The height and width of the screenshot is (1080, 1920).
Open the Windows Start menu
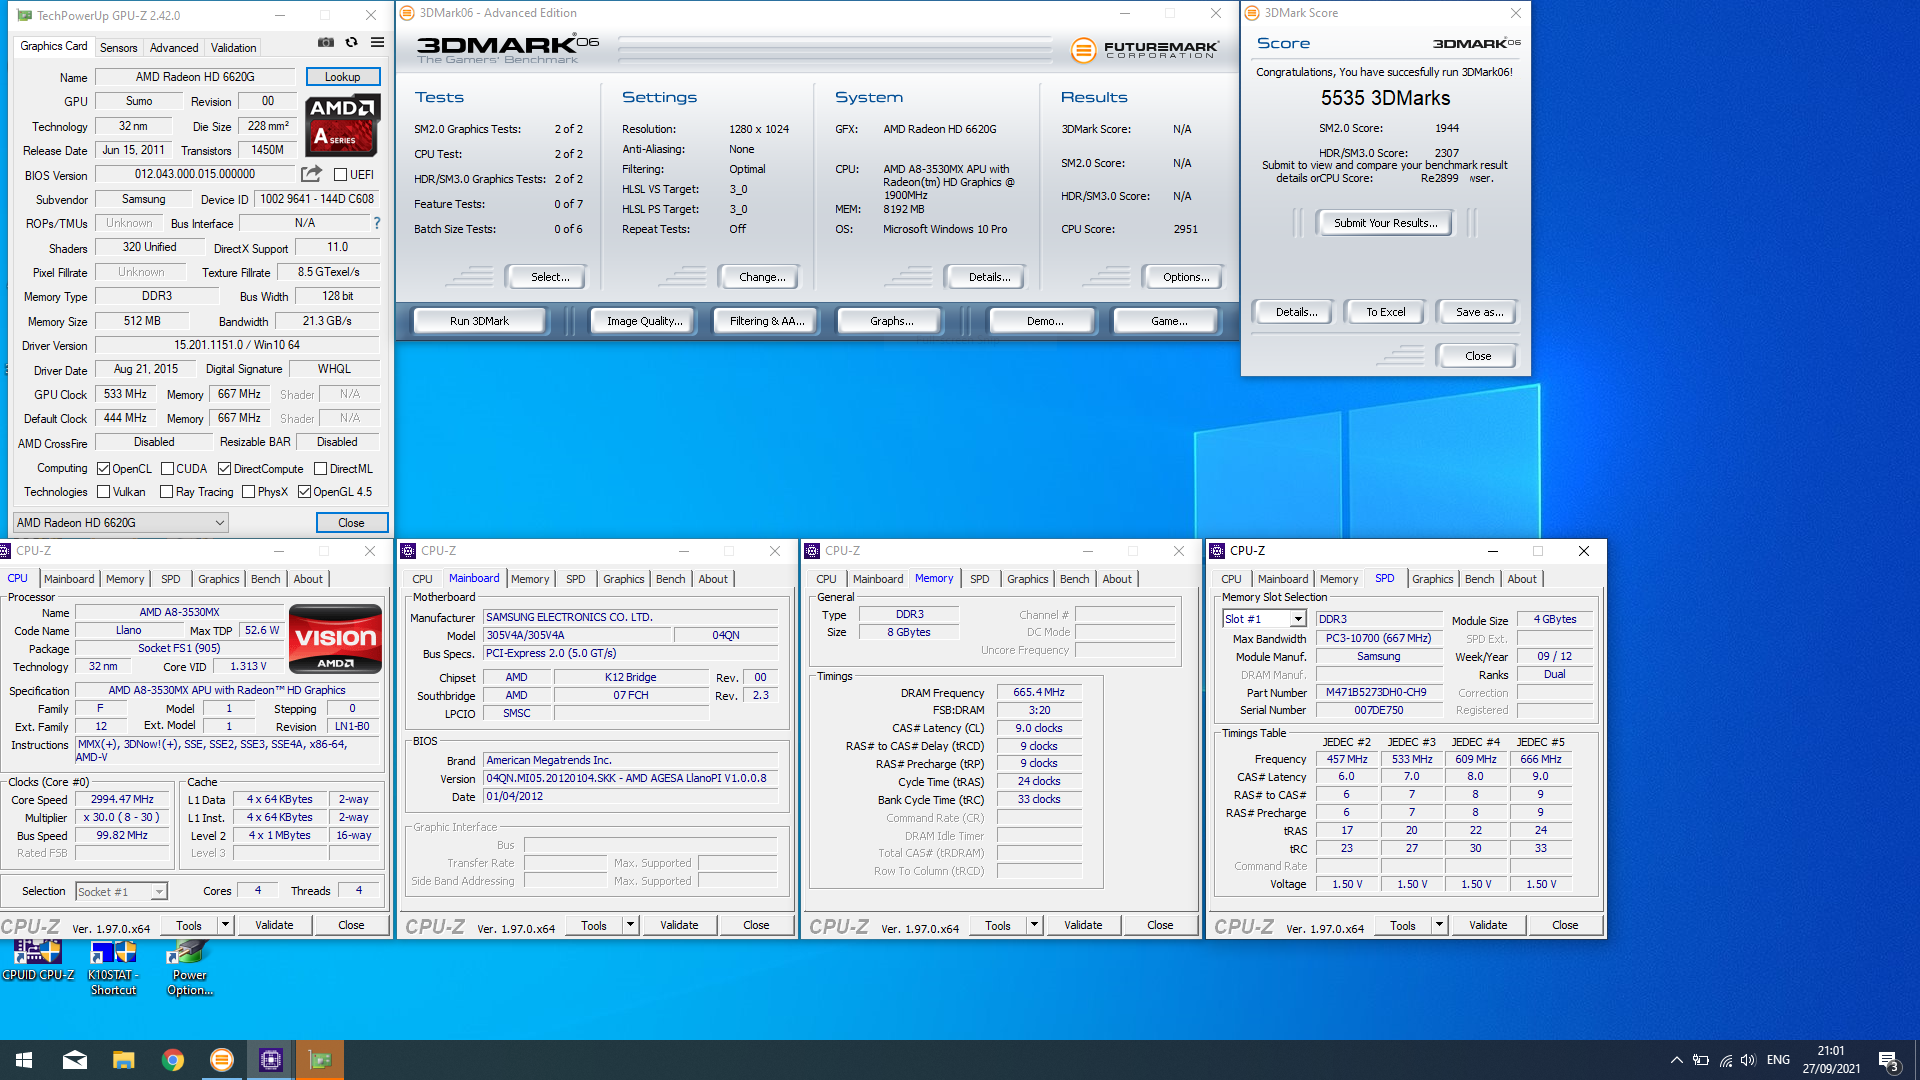24,1060
